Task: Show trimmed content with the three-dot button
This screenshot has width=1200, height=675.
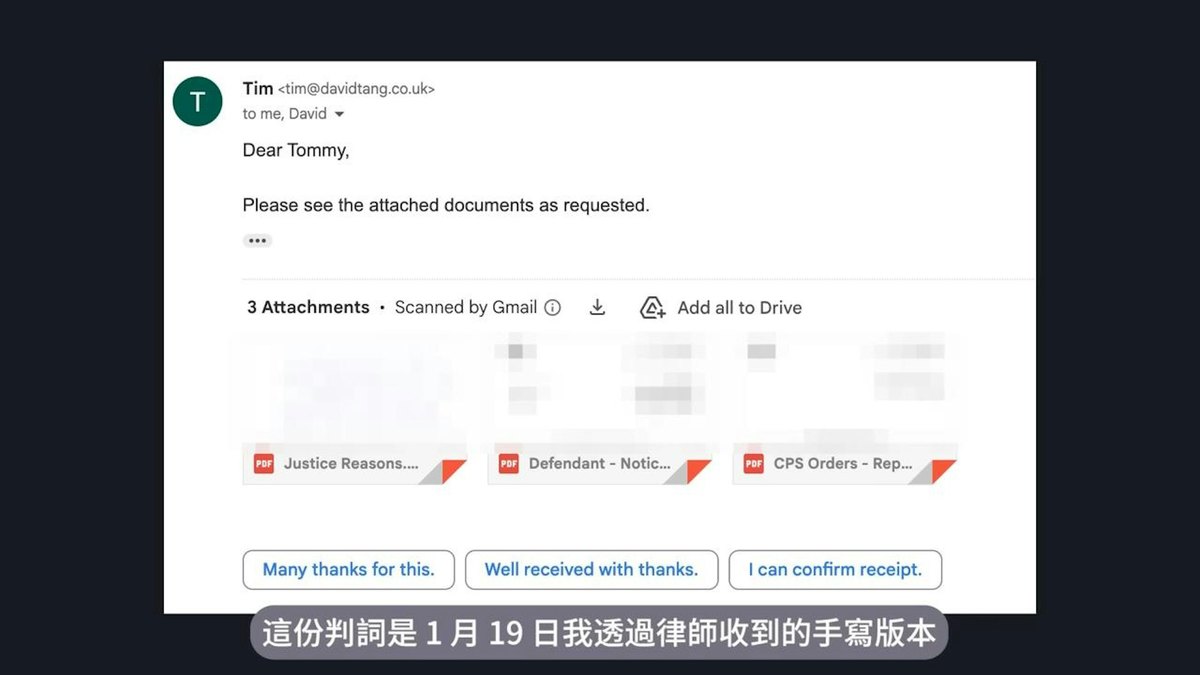Action: click(257, 241)
